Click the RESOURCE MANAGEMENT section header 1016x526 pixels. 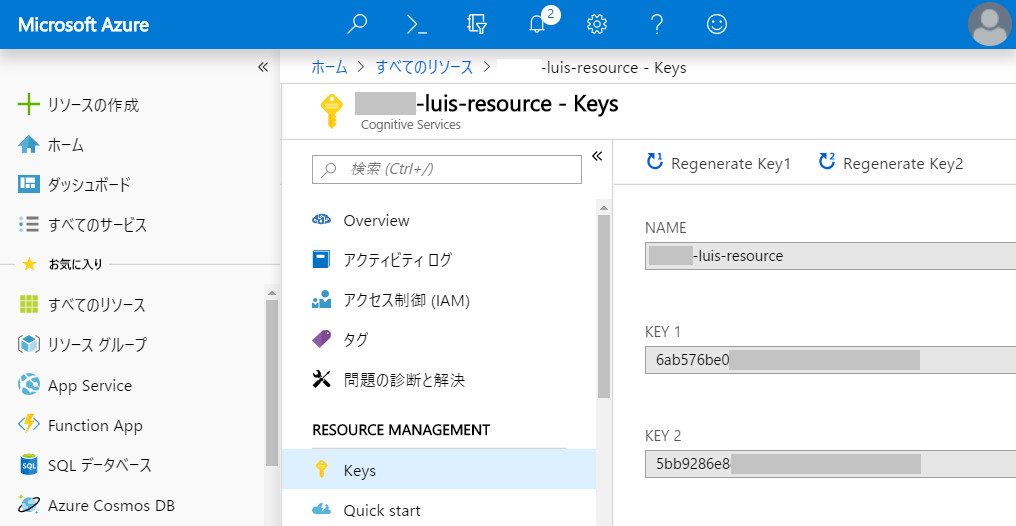pos(401,430)
